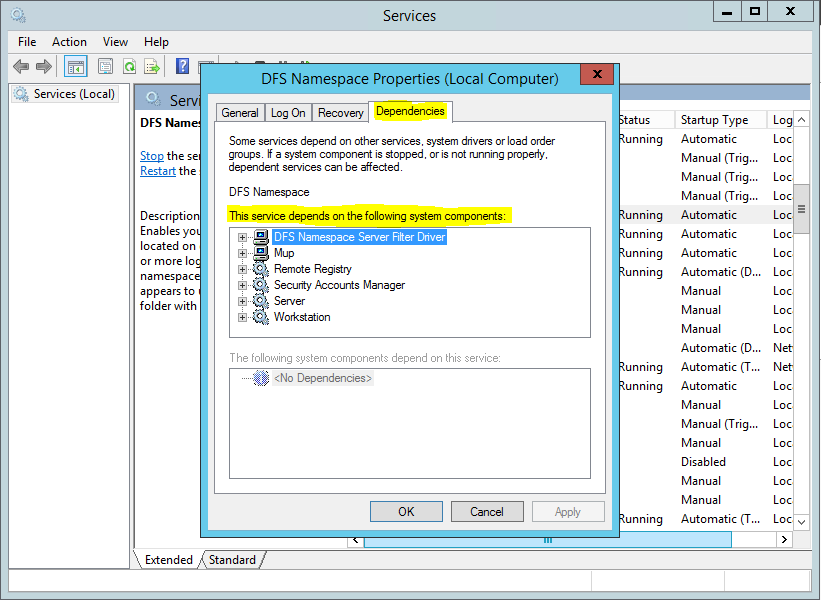
Task: Select the DFS Namespace Server Filter Driver item
Action: coord(359,237)
